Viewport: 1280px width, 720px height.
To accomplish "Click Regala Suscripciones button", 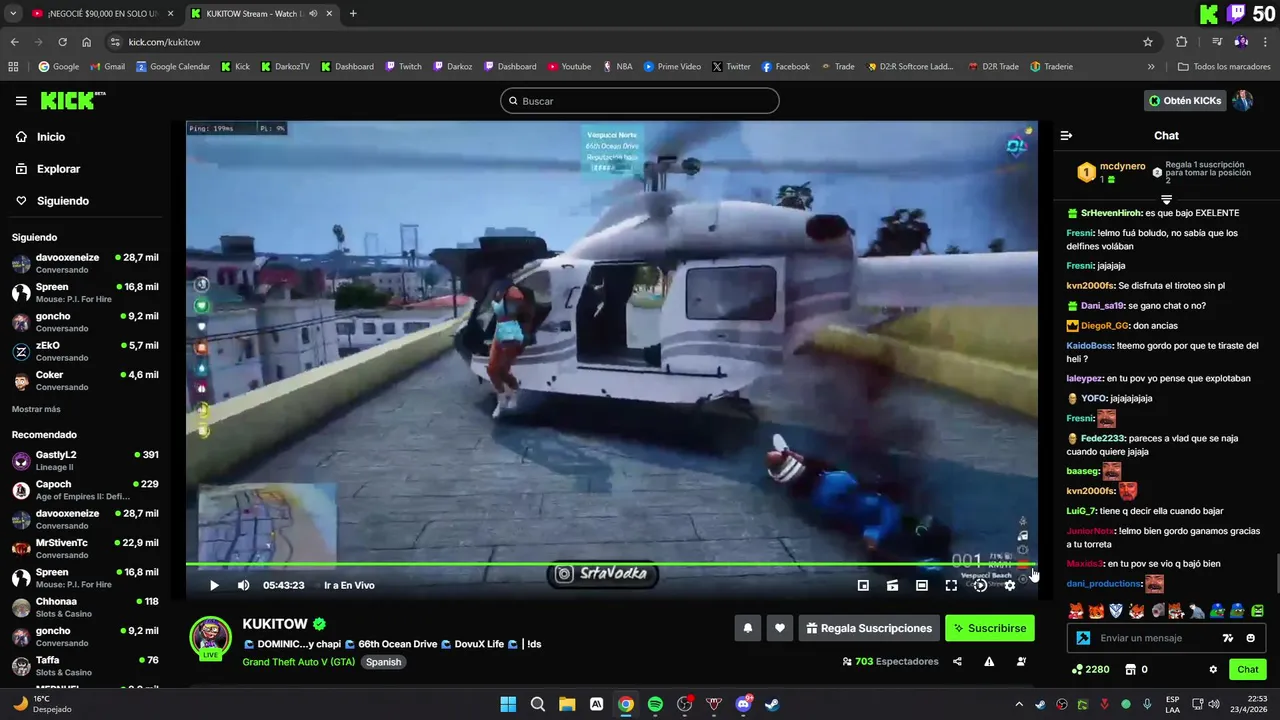I will [869, 628].
